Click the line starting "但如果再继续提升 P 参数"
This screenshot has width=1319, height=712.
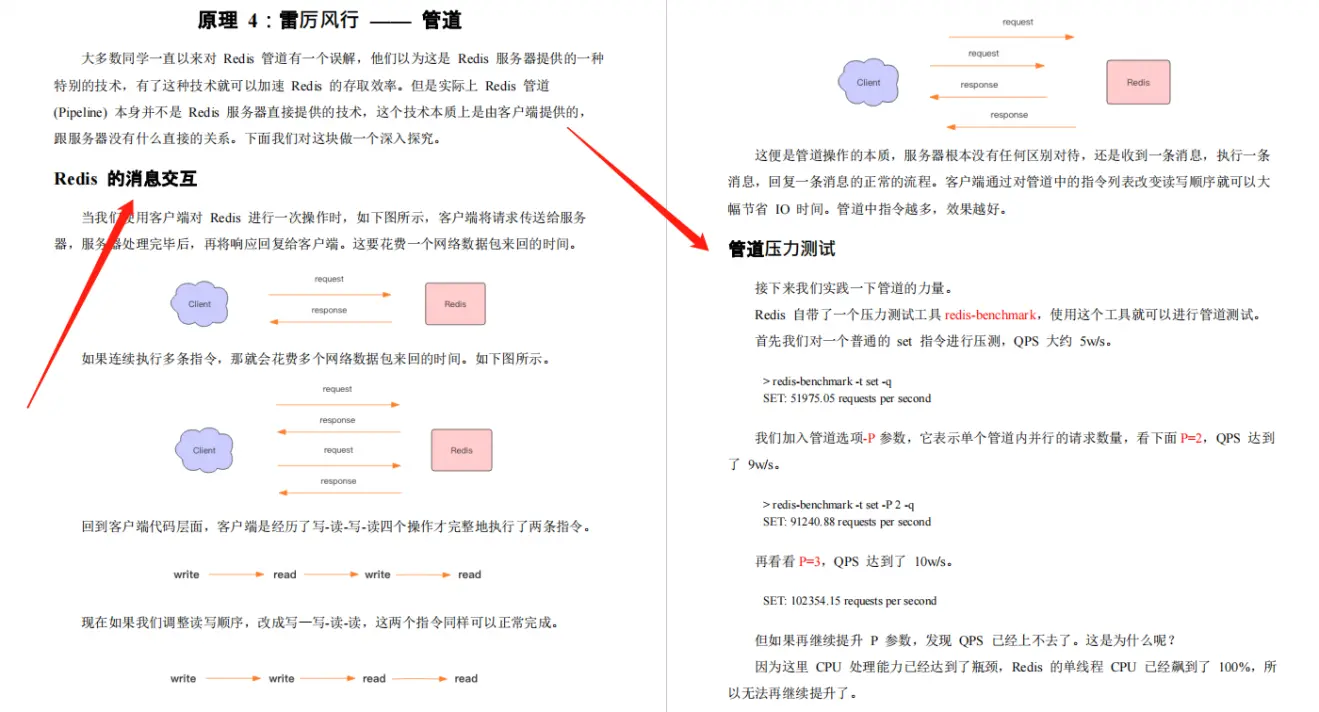coord(965,641)
